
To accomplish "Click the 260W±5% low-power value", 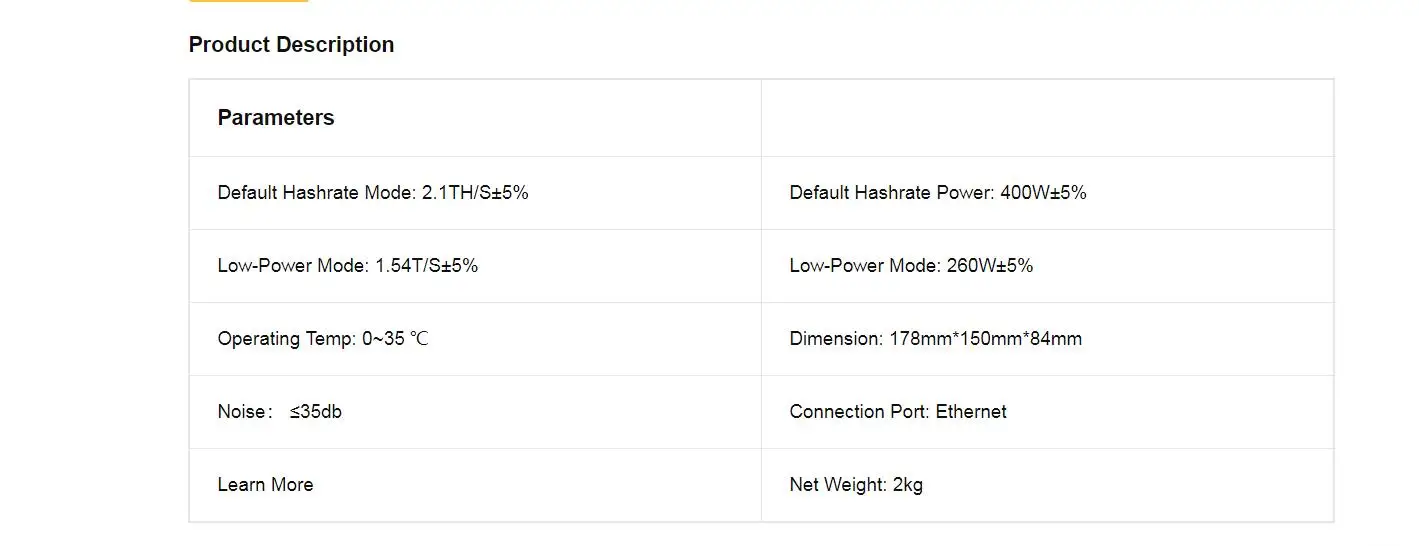I will pyautogui.click(x=990, y=265).
